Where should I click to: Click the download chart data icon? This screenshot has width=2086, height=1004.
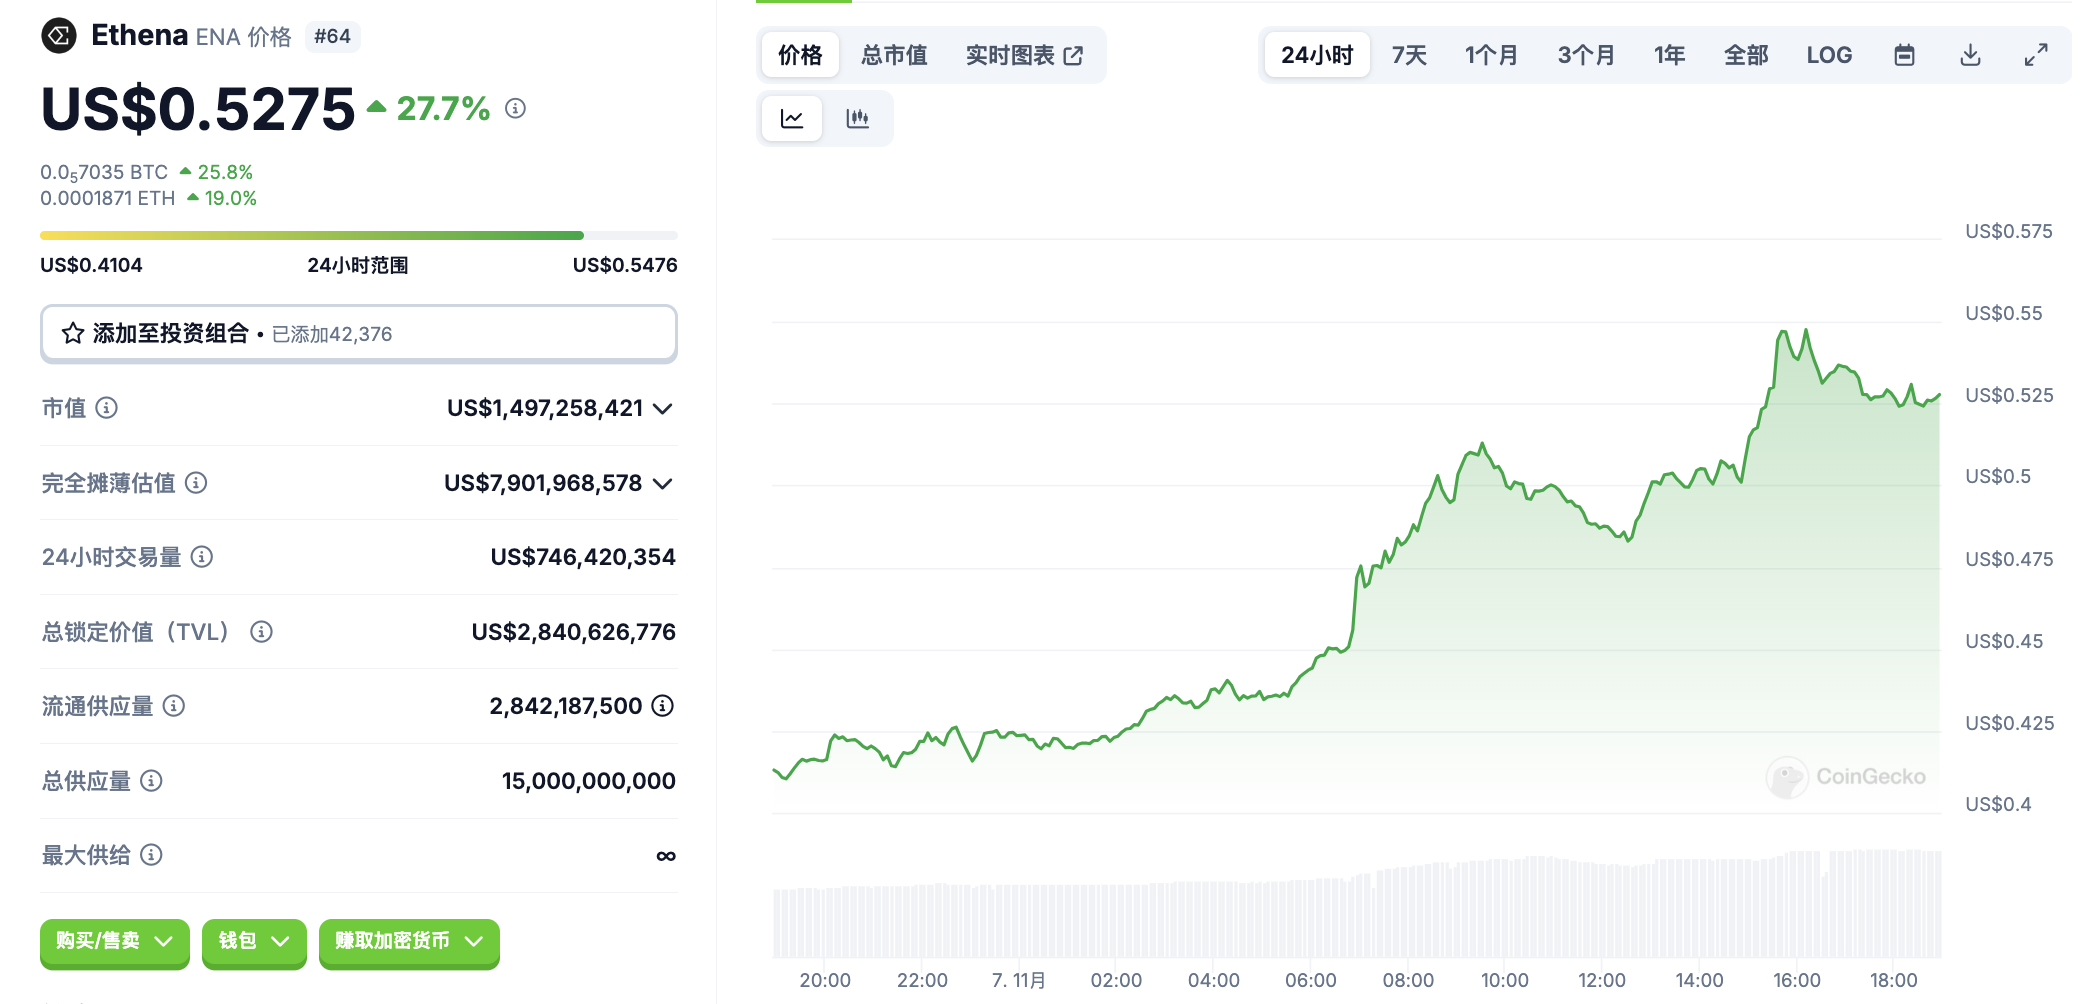point(1970,55)
